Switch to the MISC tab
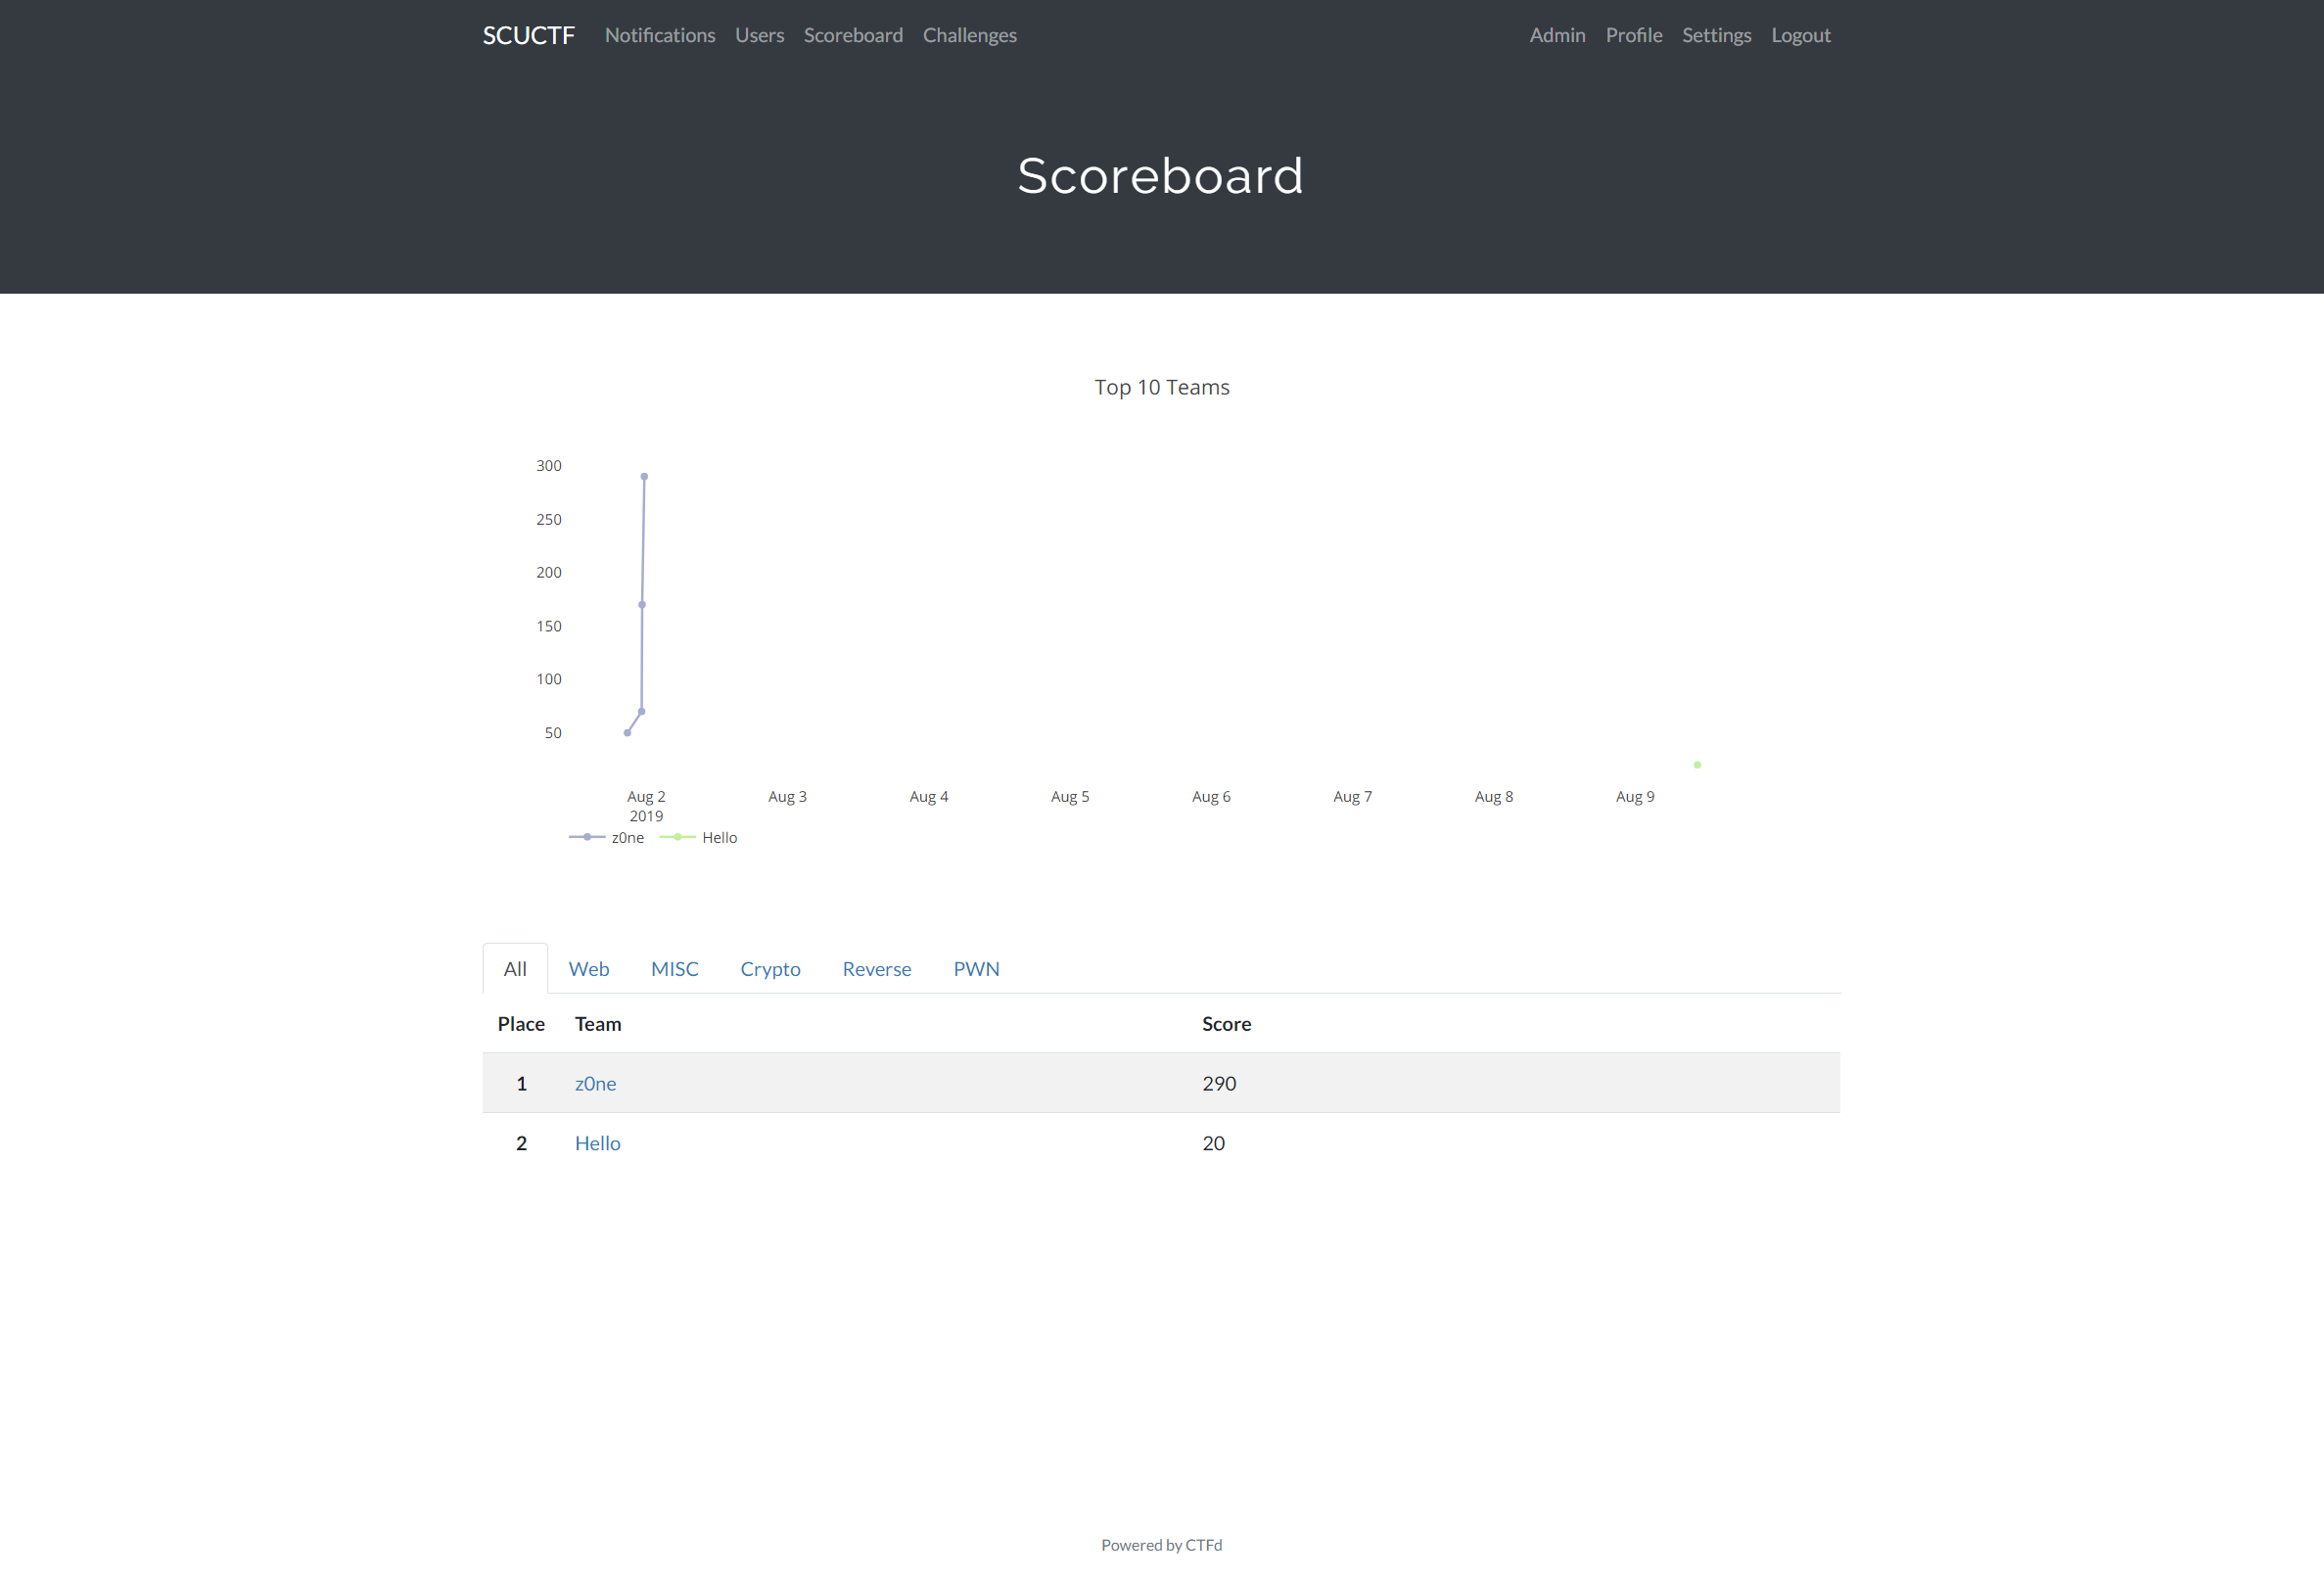Viewport: 2324px width, 1581px height. (674, 969)
